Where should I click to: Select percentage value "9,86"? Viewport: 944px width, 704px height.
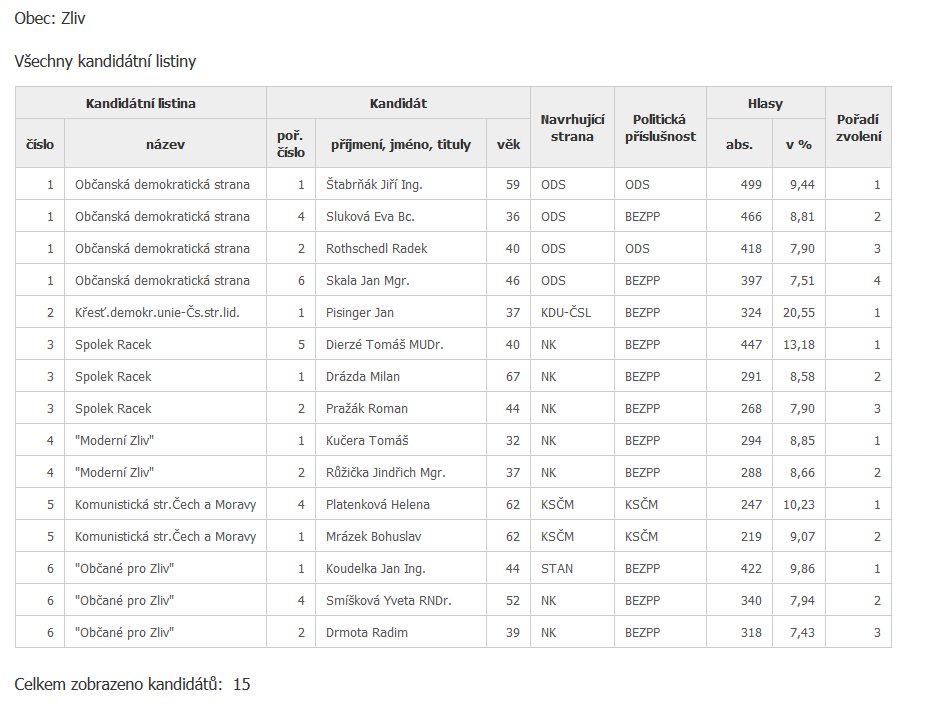(x=802, y=568)
